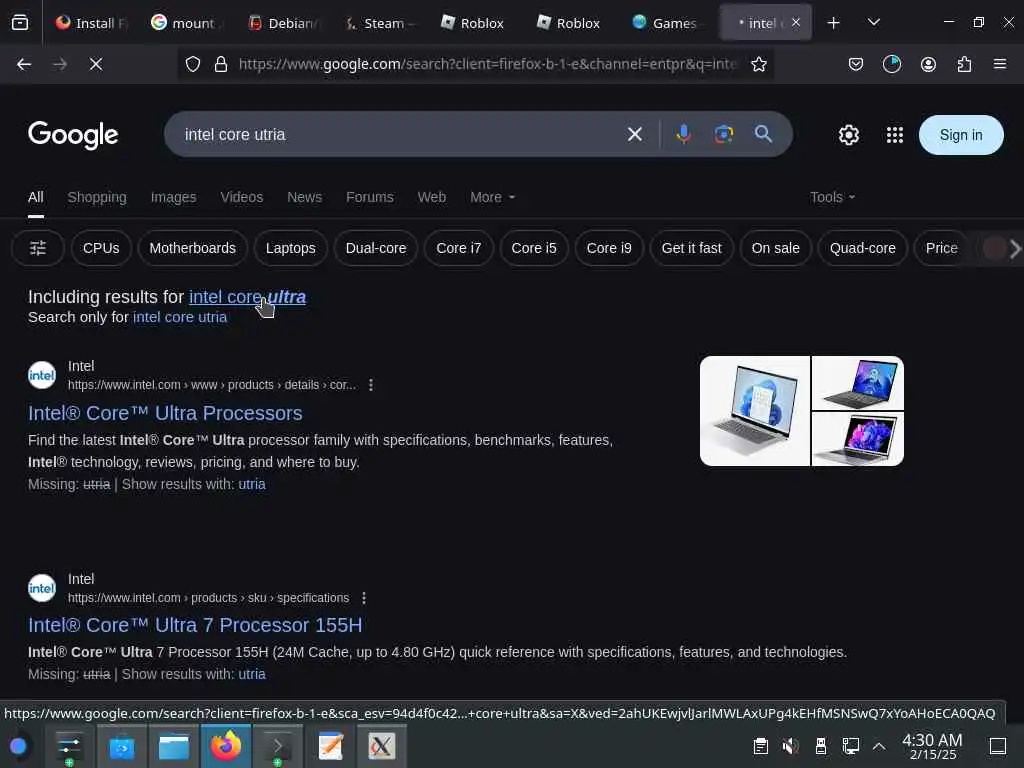Open the Extensions puzzle icon
1024x768 pixels.
pos(964,64)
